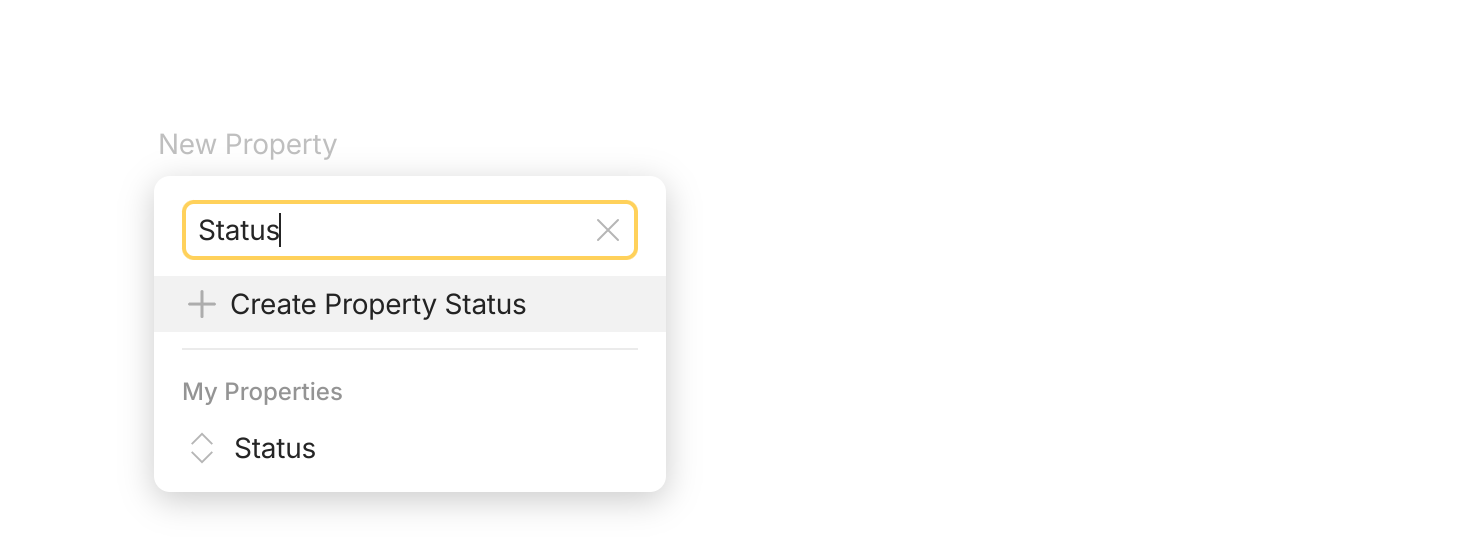Click the plus icon beside Create Property
The height and width of the screenshot is (547, 1462).
(202, 304)
